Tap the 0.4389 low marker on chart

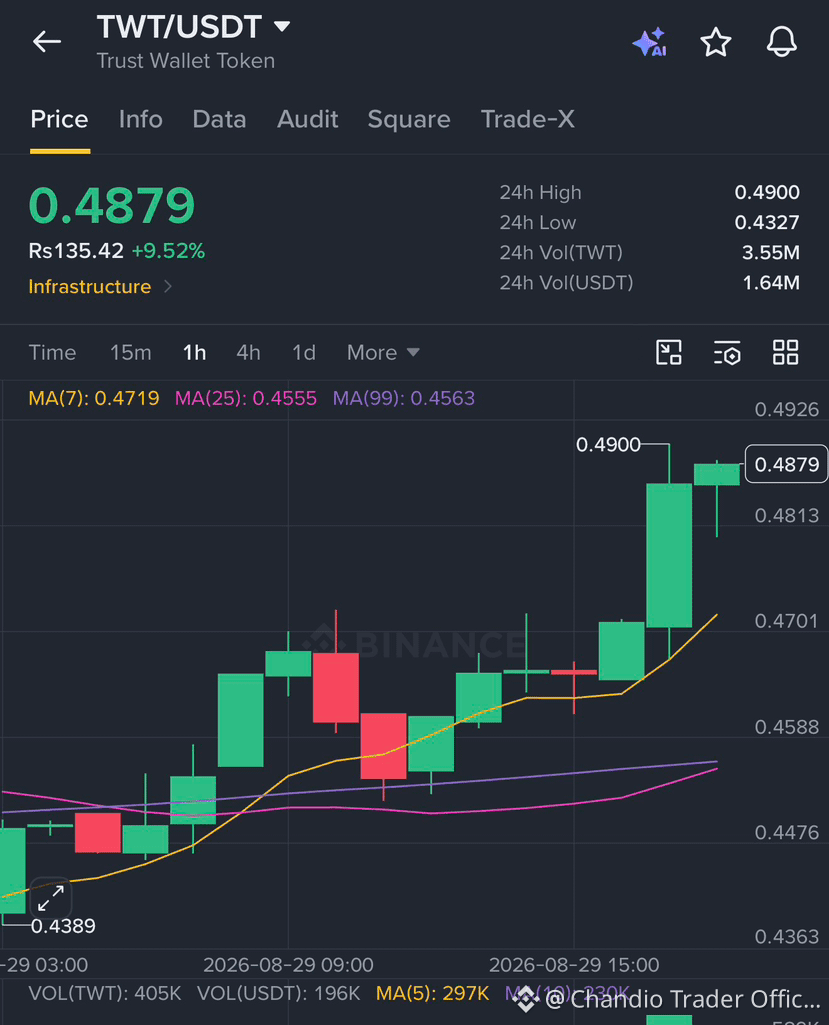[x=63, y=926]
